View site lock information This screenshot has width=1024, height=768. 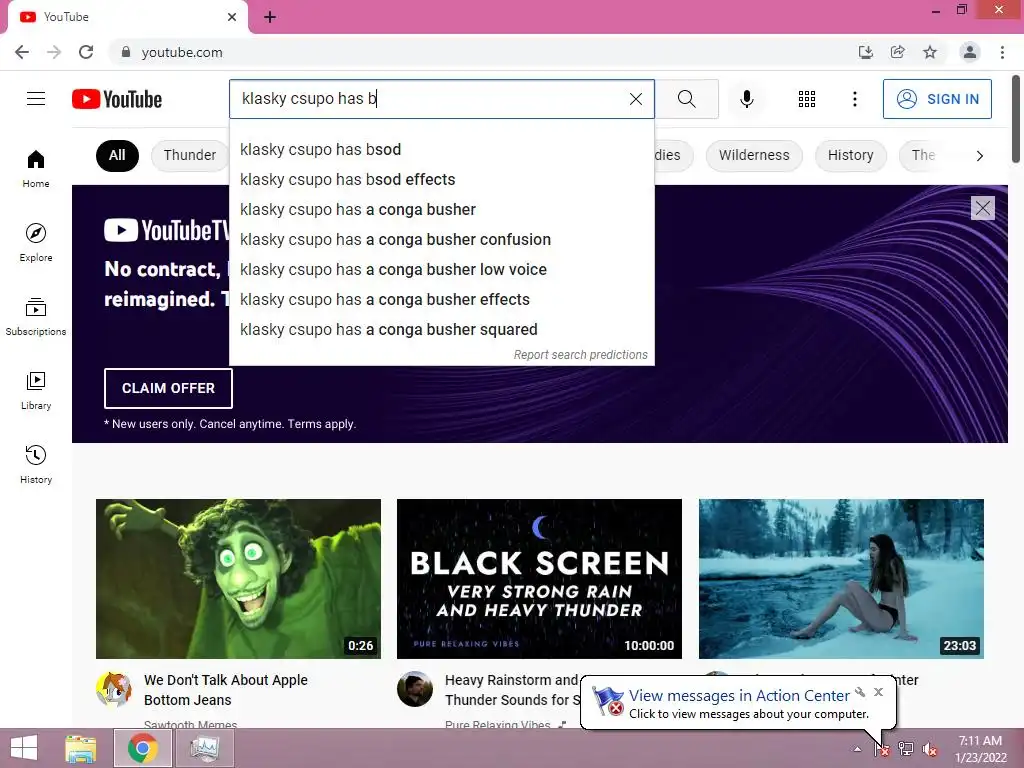pos(126,52)
